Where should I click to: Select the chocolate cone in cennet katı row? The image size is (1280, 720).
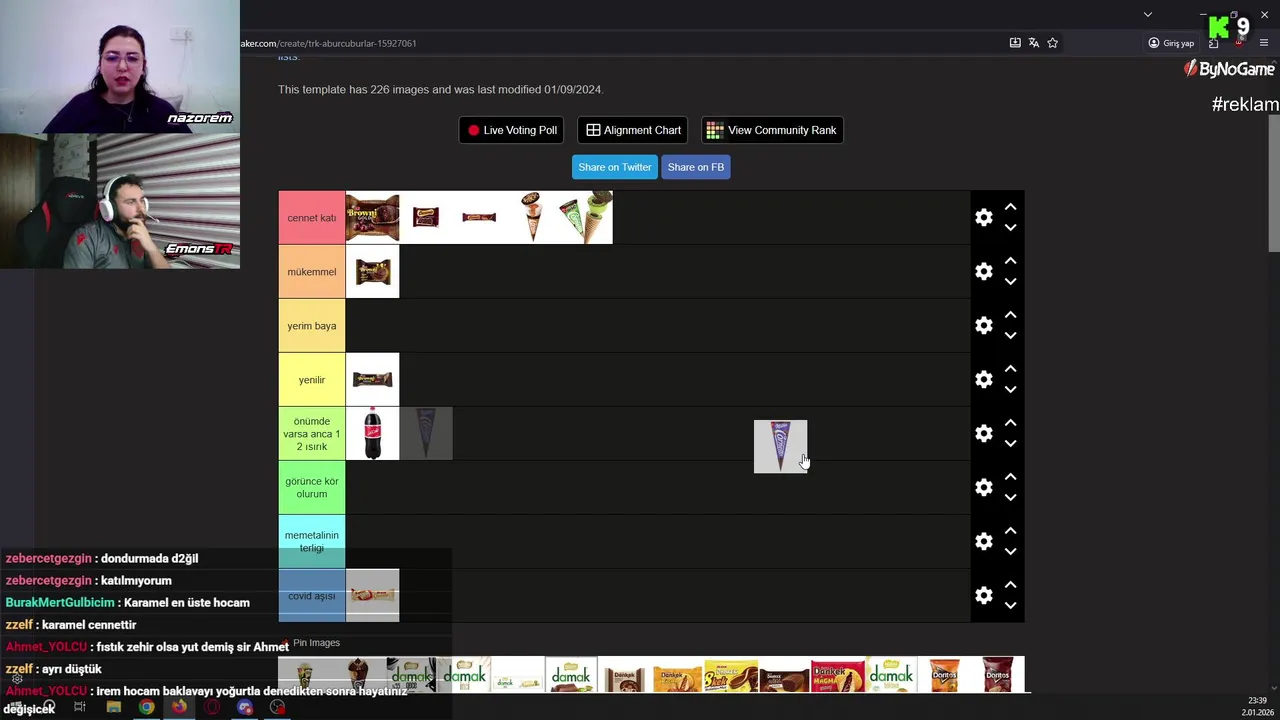click(532, 217)
